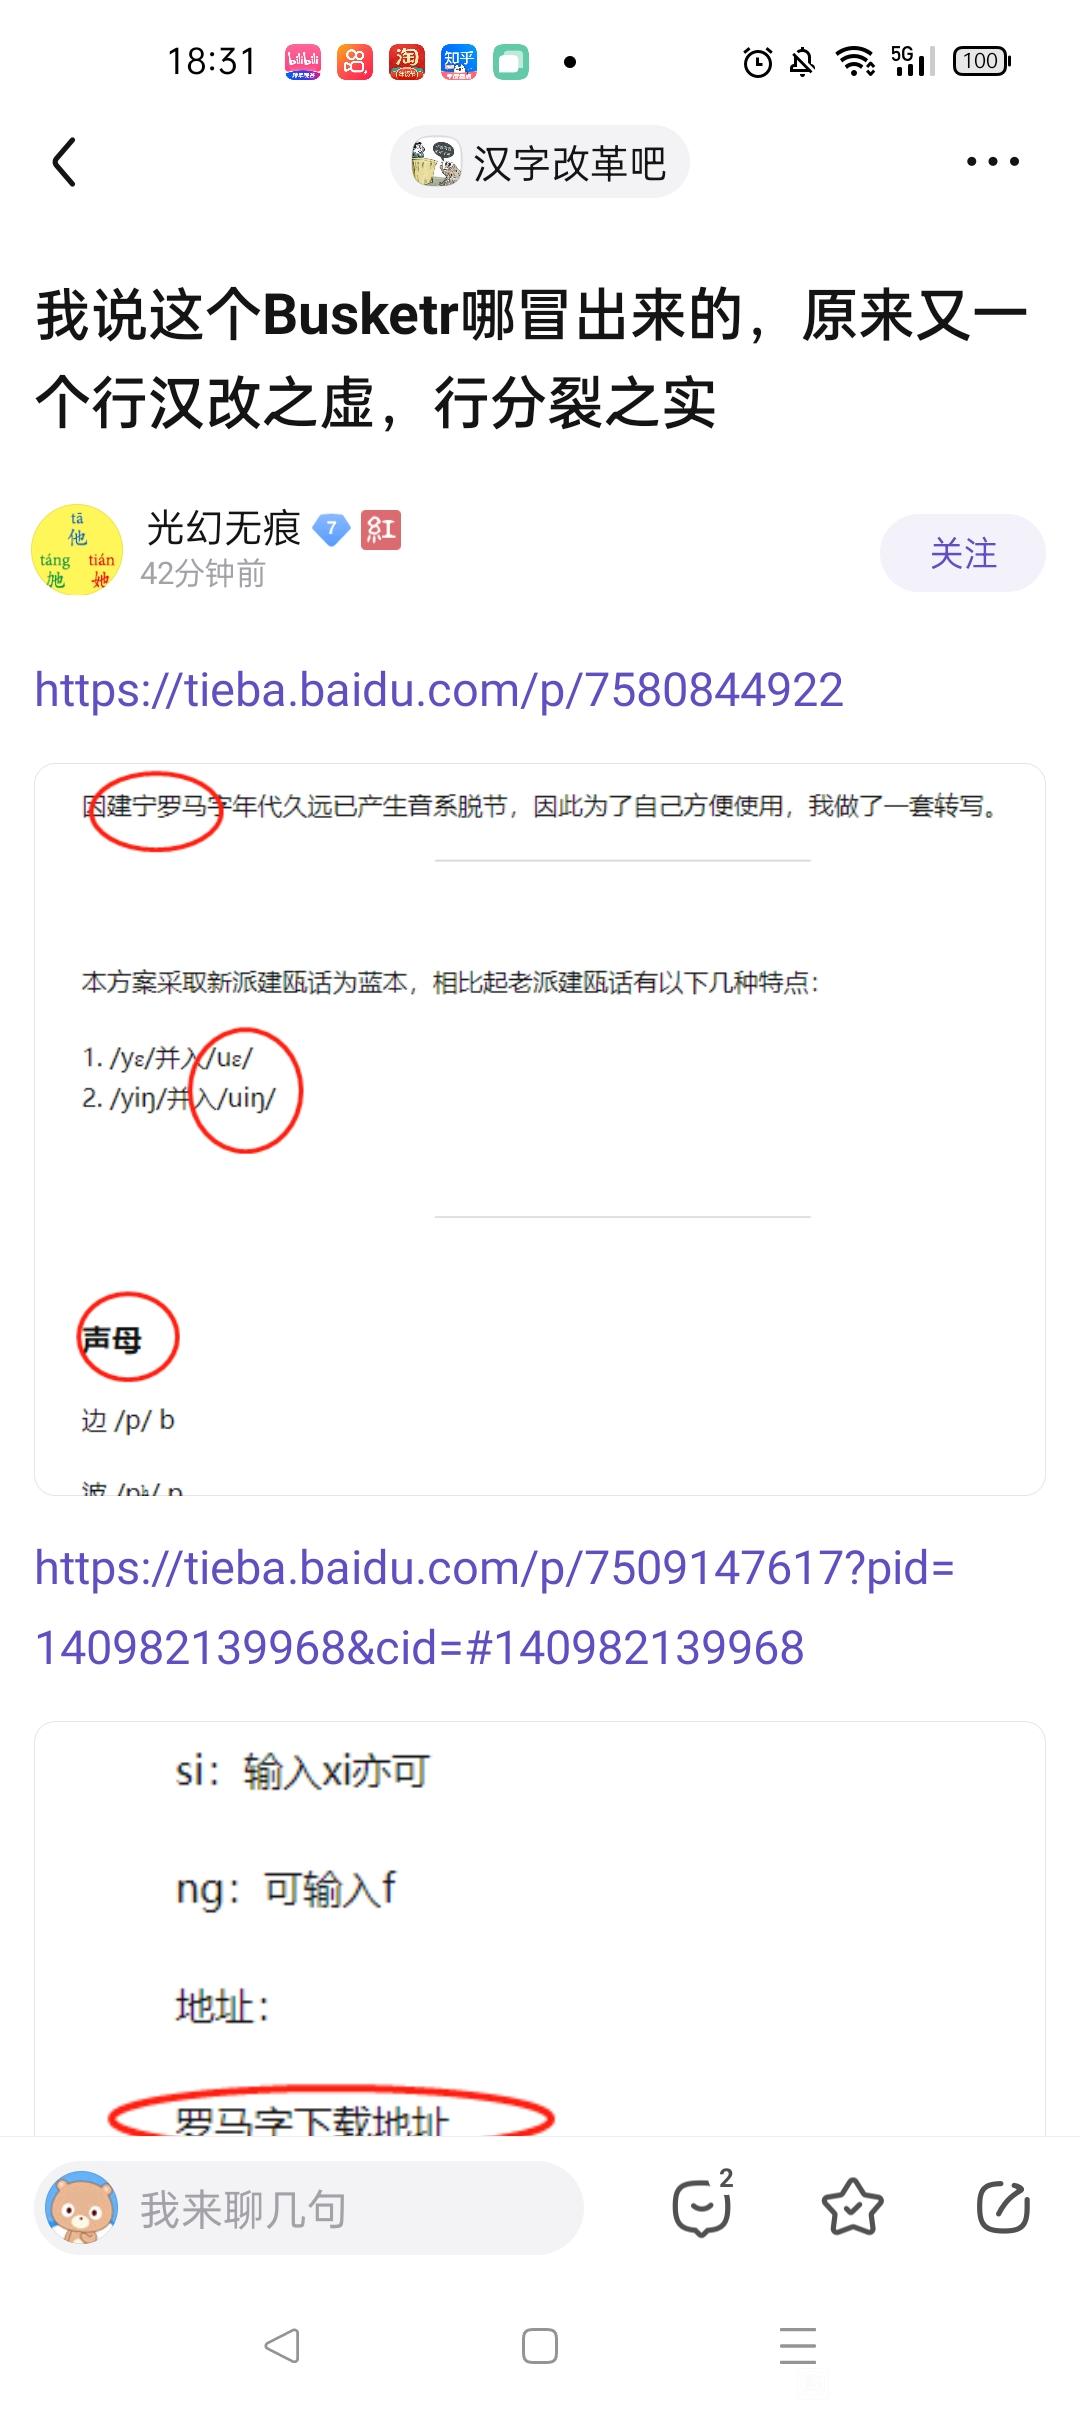Tap the 我来聊几句 comment input field
The image size is (1080, 2412).
pos(309,2208)
